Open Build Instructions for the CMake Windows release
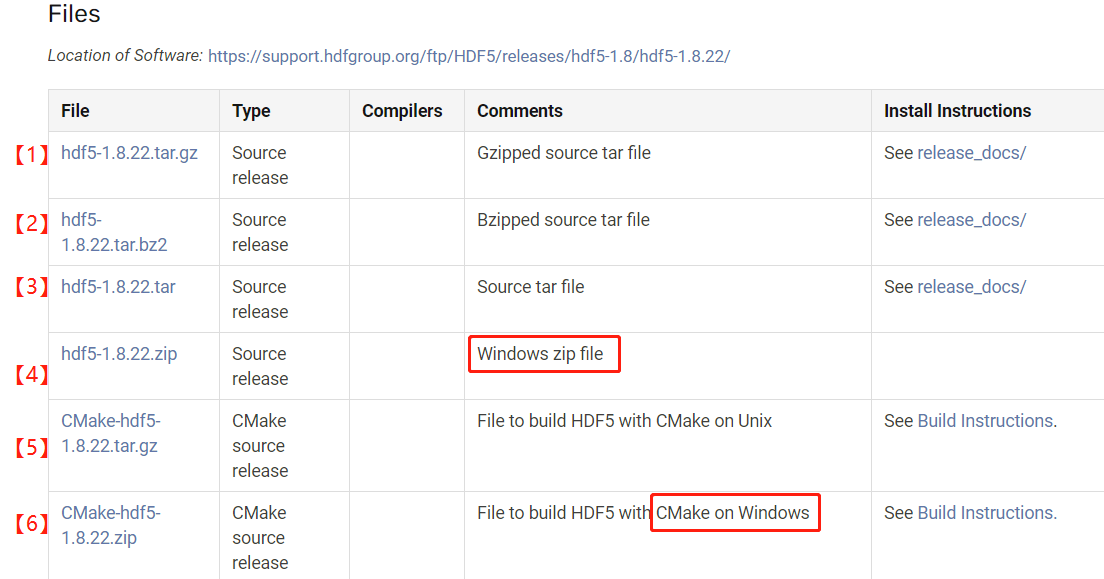Image resolution: width=1104 pixels, height=579 pixels. coord(985,512)
